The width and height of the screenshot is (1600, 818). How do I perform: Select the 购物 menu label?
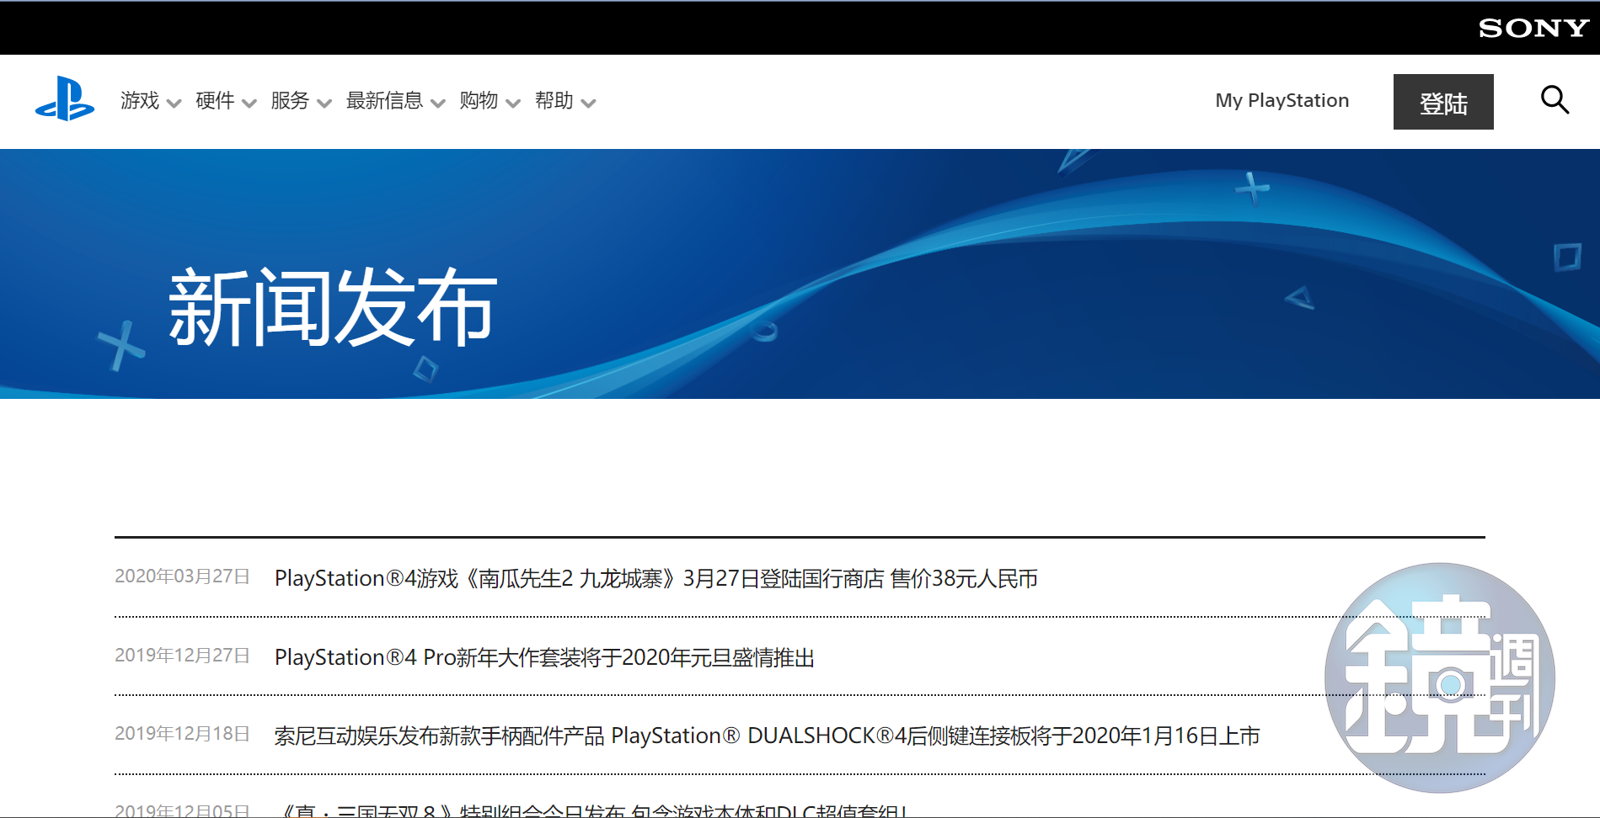tap(479, 101)
